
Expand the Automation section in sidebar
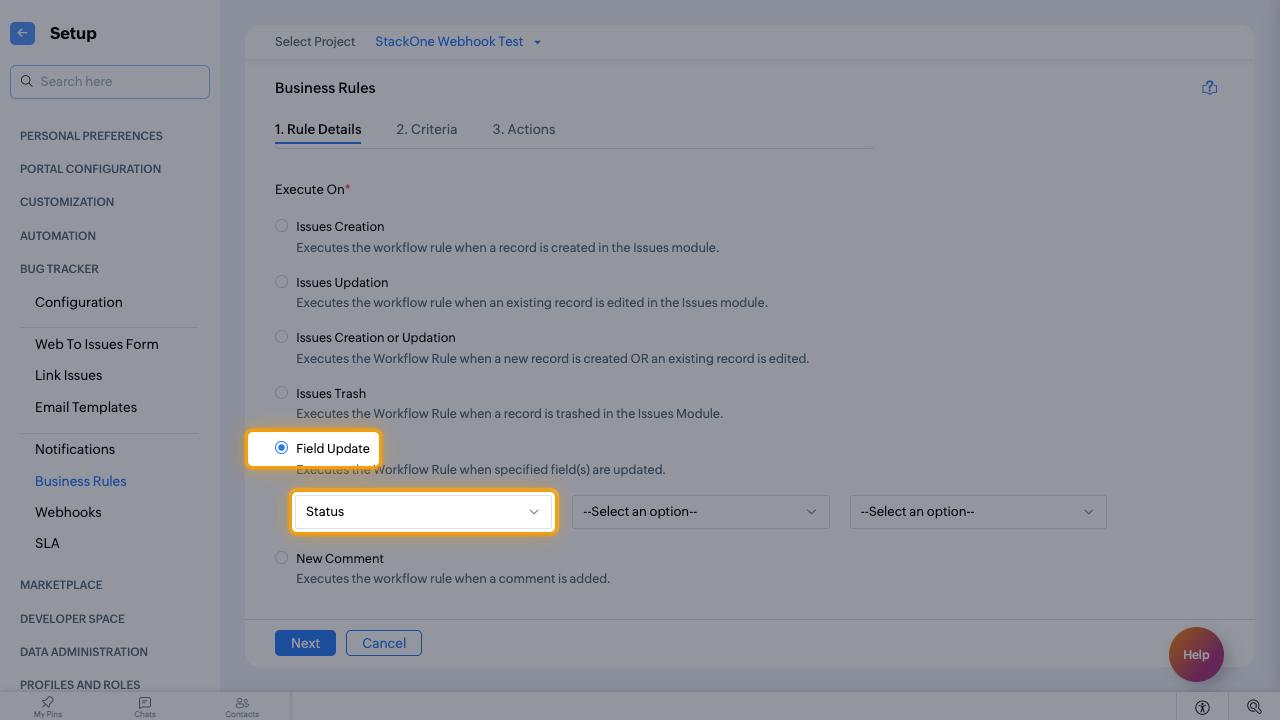pyautogui.click(x=58, y=236)
